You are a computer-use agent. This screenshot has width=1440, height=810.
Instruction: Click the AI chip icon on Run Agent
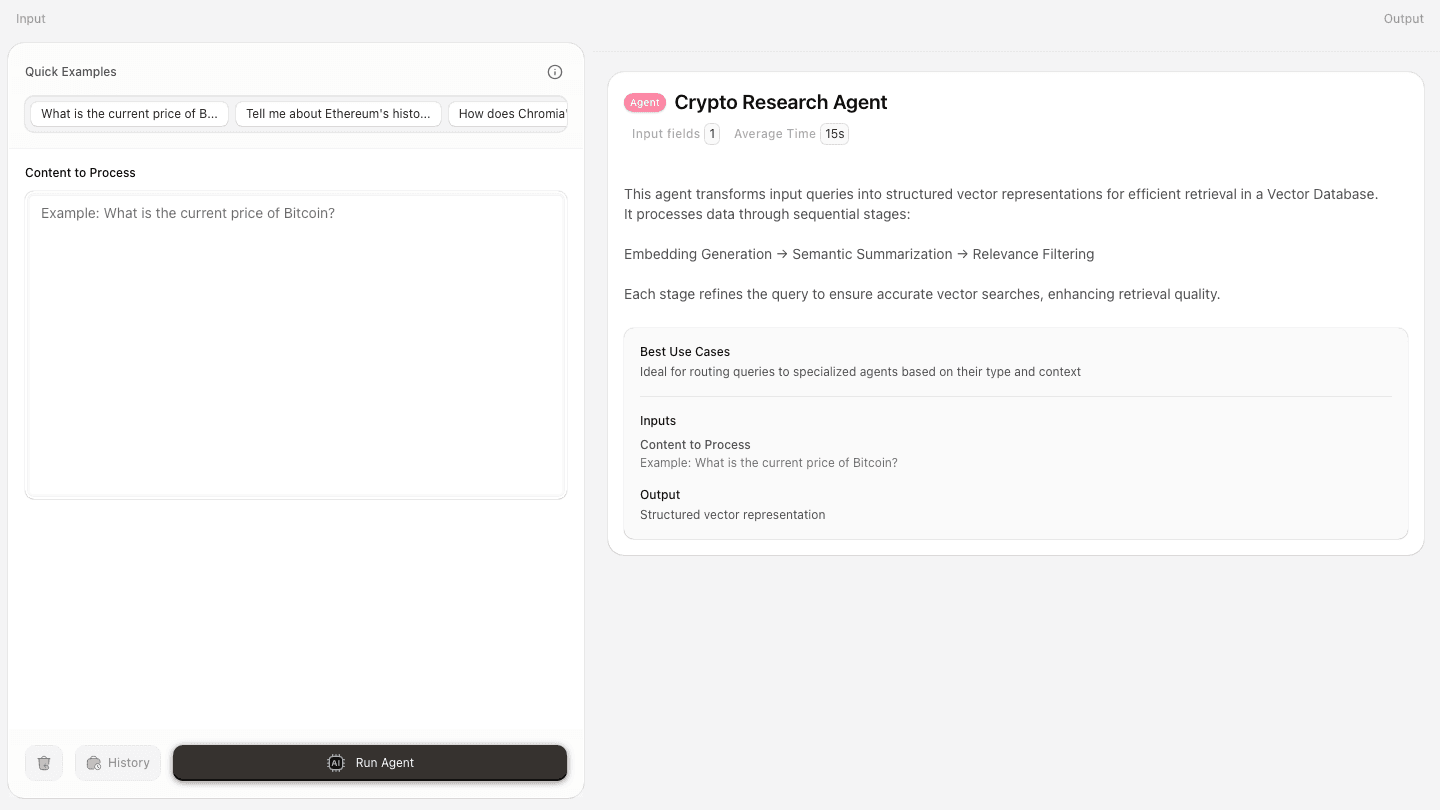click(x=336, y=763)
